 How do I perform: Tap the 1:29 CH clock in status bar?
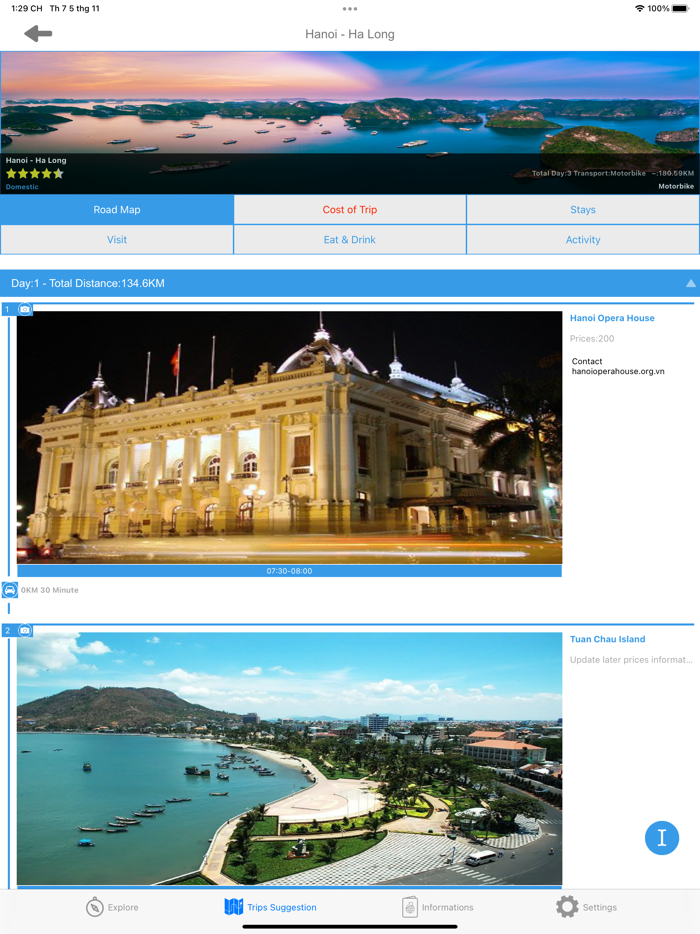pos(27,8)
